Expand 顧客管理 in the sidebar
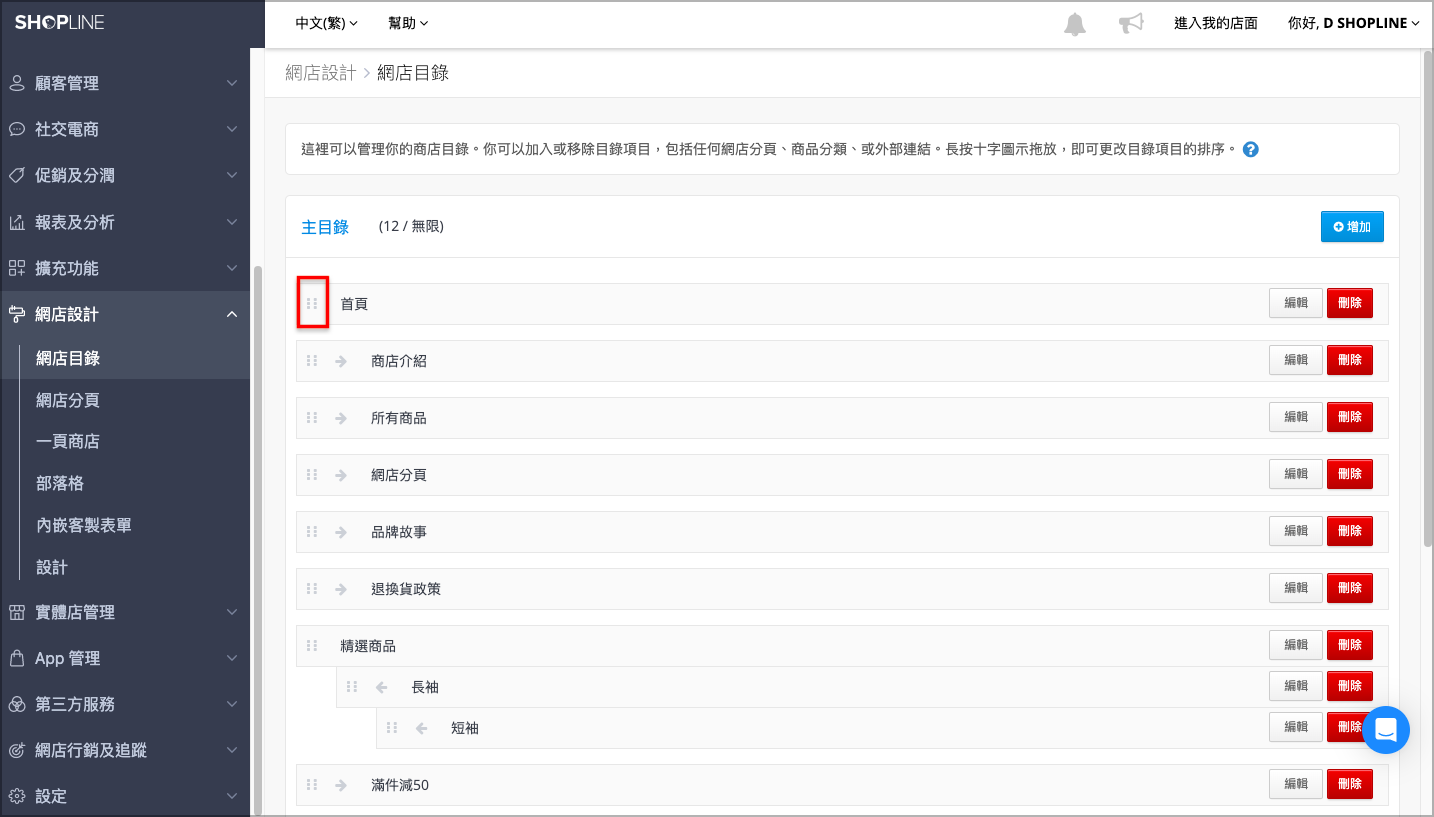 point(125,83)
